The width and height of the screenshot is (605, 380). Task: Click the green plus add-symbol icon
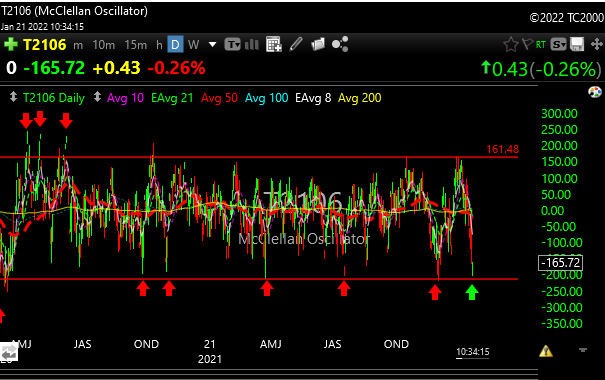pos(11,44)
